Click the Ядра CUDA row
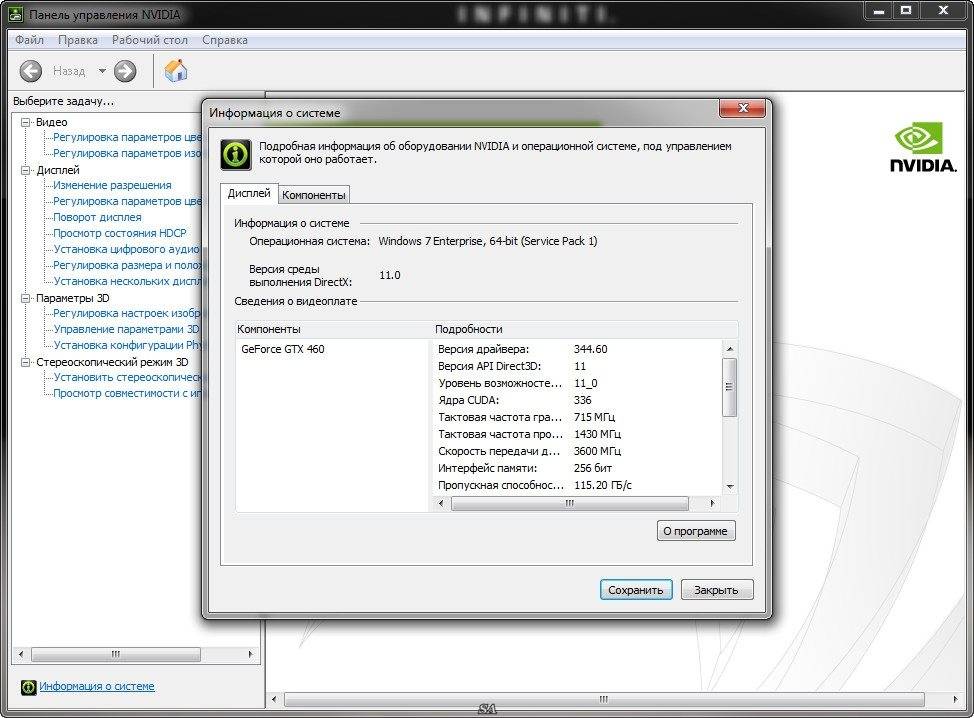 [578, 400]
